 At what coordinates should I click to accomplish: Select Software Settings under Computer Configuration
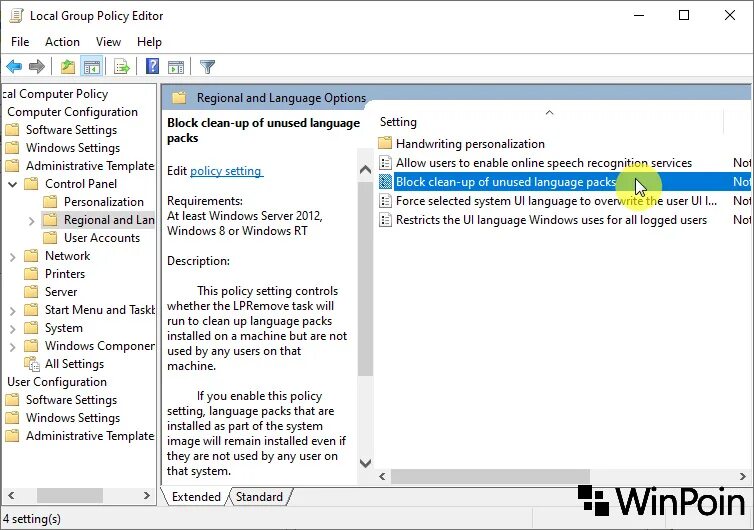pyautogui.click(x=71, y=130)
